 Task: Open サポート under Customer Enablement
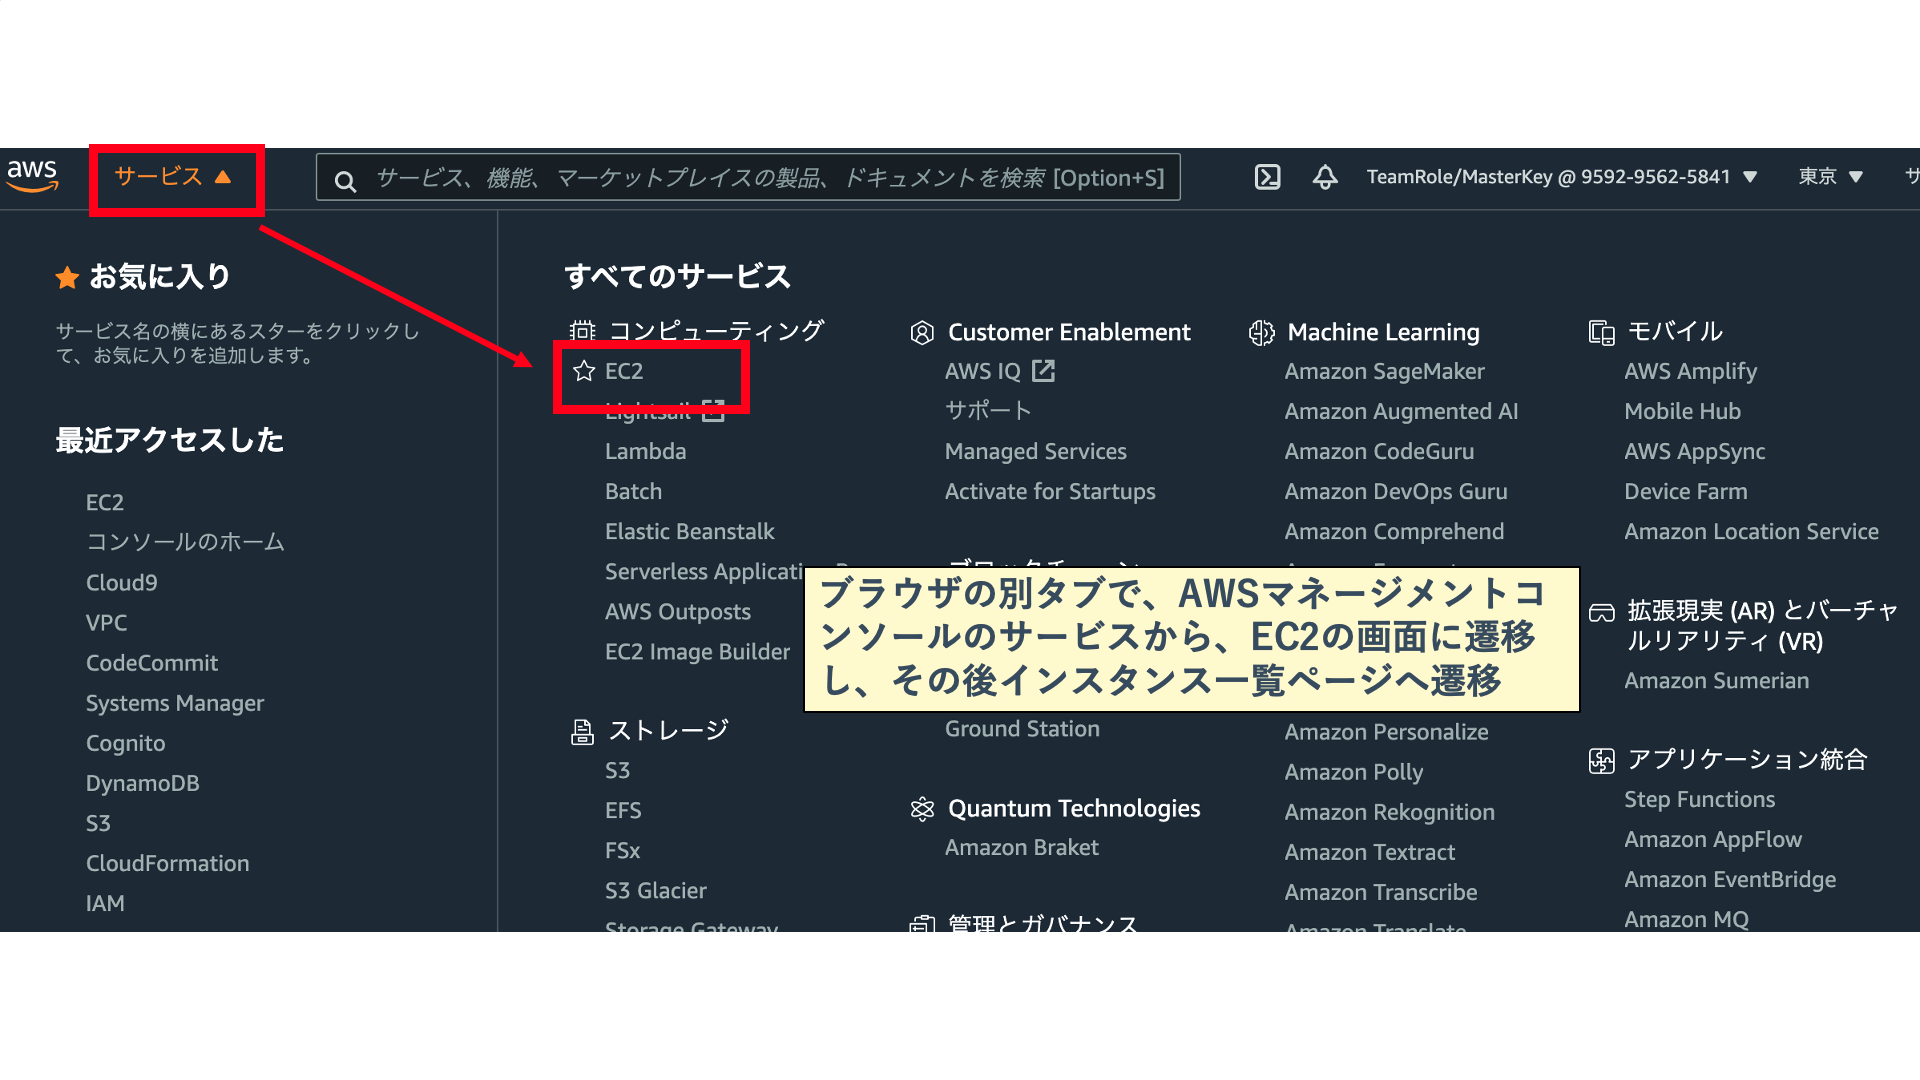click(x=988, y=411)
